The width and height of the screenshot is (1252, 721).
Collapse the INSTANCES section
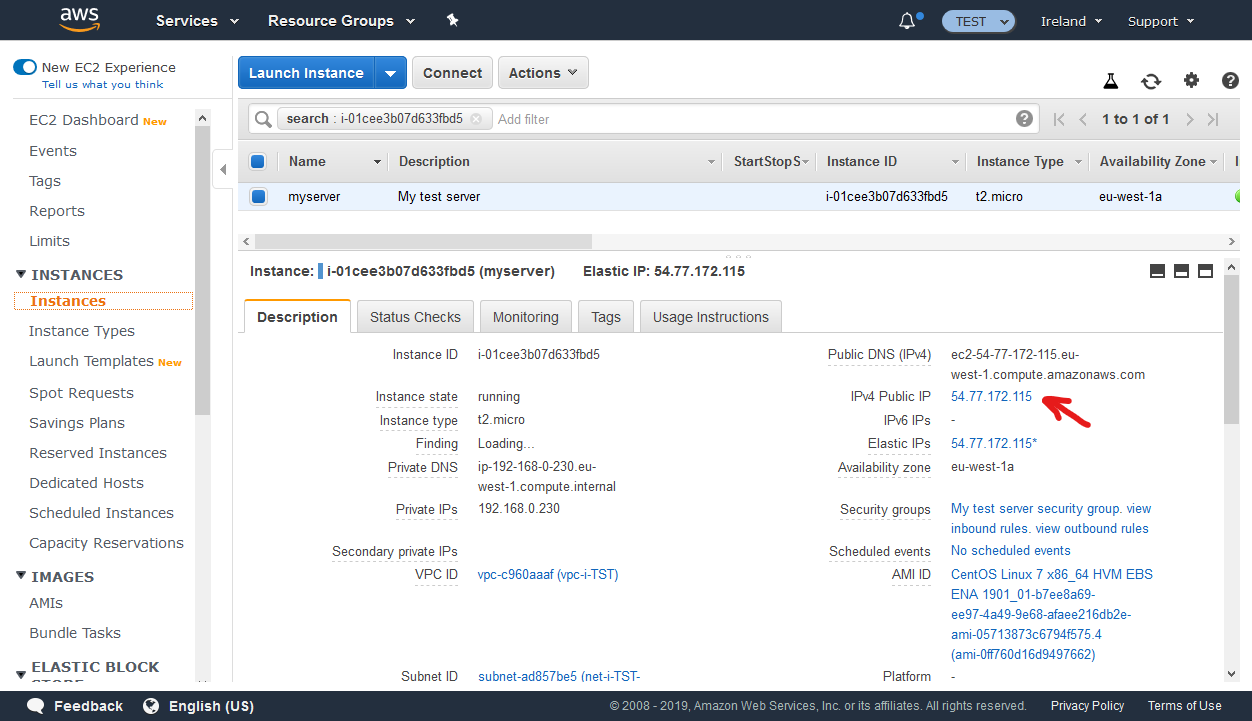coord(21,275)
